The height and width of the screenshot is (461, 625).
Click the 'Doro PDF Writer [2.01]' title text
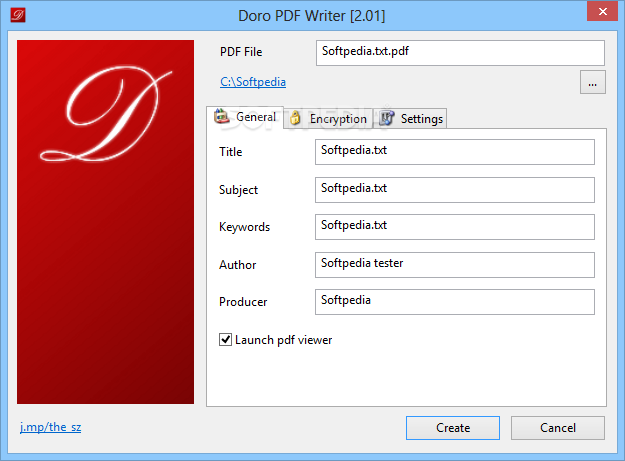(x=312, y=16)
